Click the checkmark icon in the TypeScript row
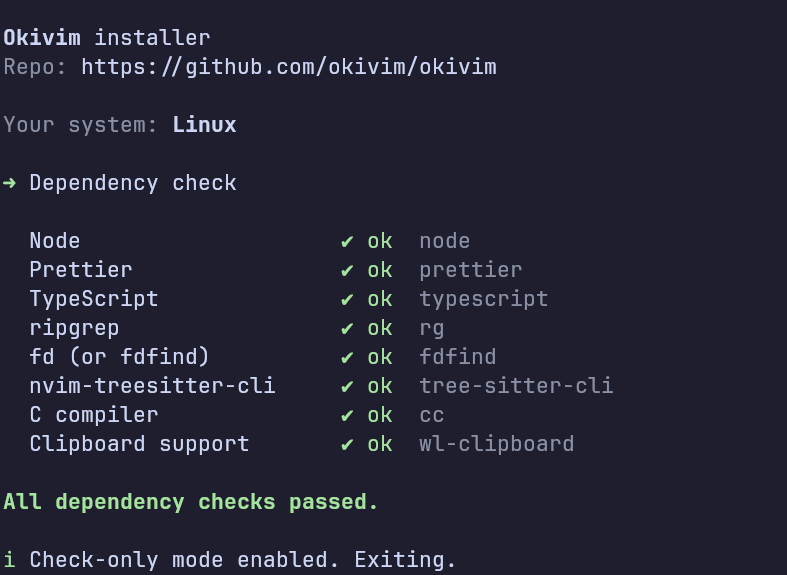Screen dimensions: 787x575 347,299
